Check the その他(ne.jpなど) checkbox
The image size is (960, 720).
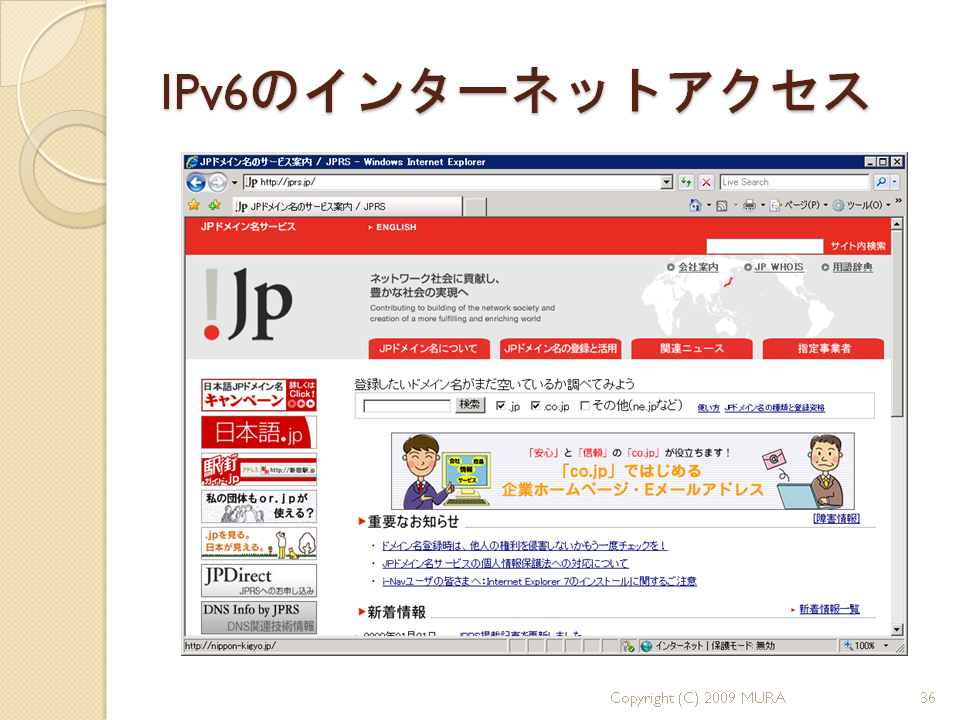pos(585,406)
